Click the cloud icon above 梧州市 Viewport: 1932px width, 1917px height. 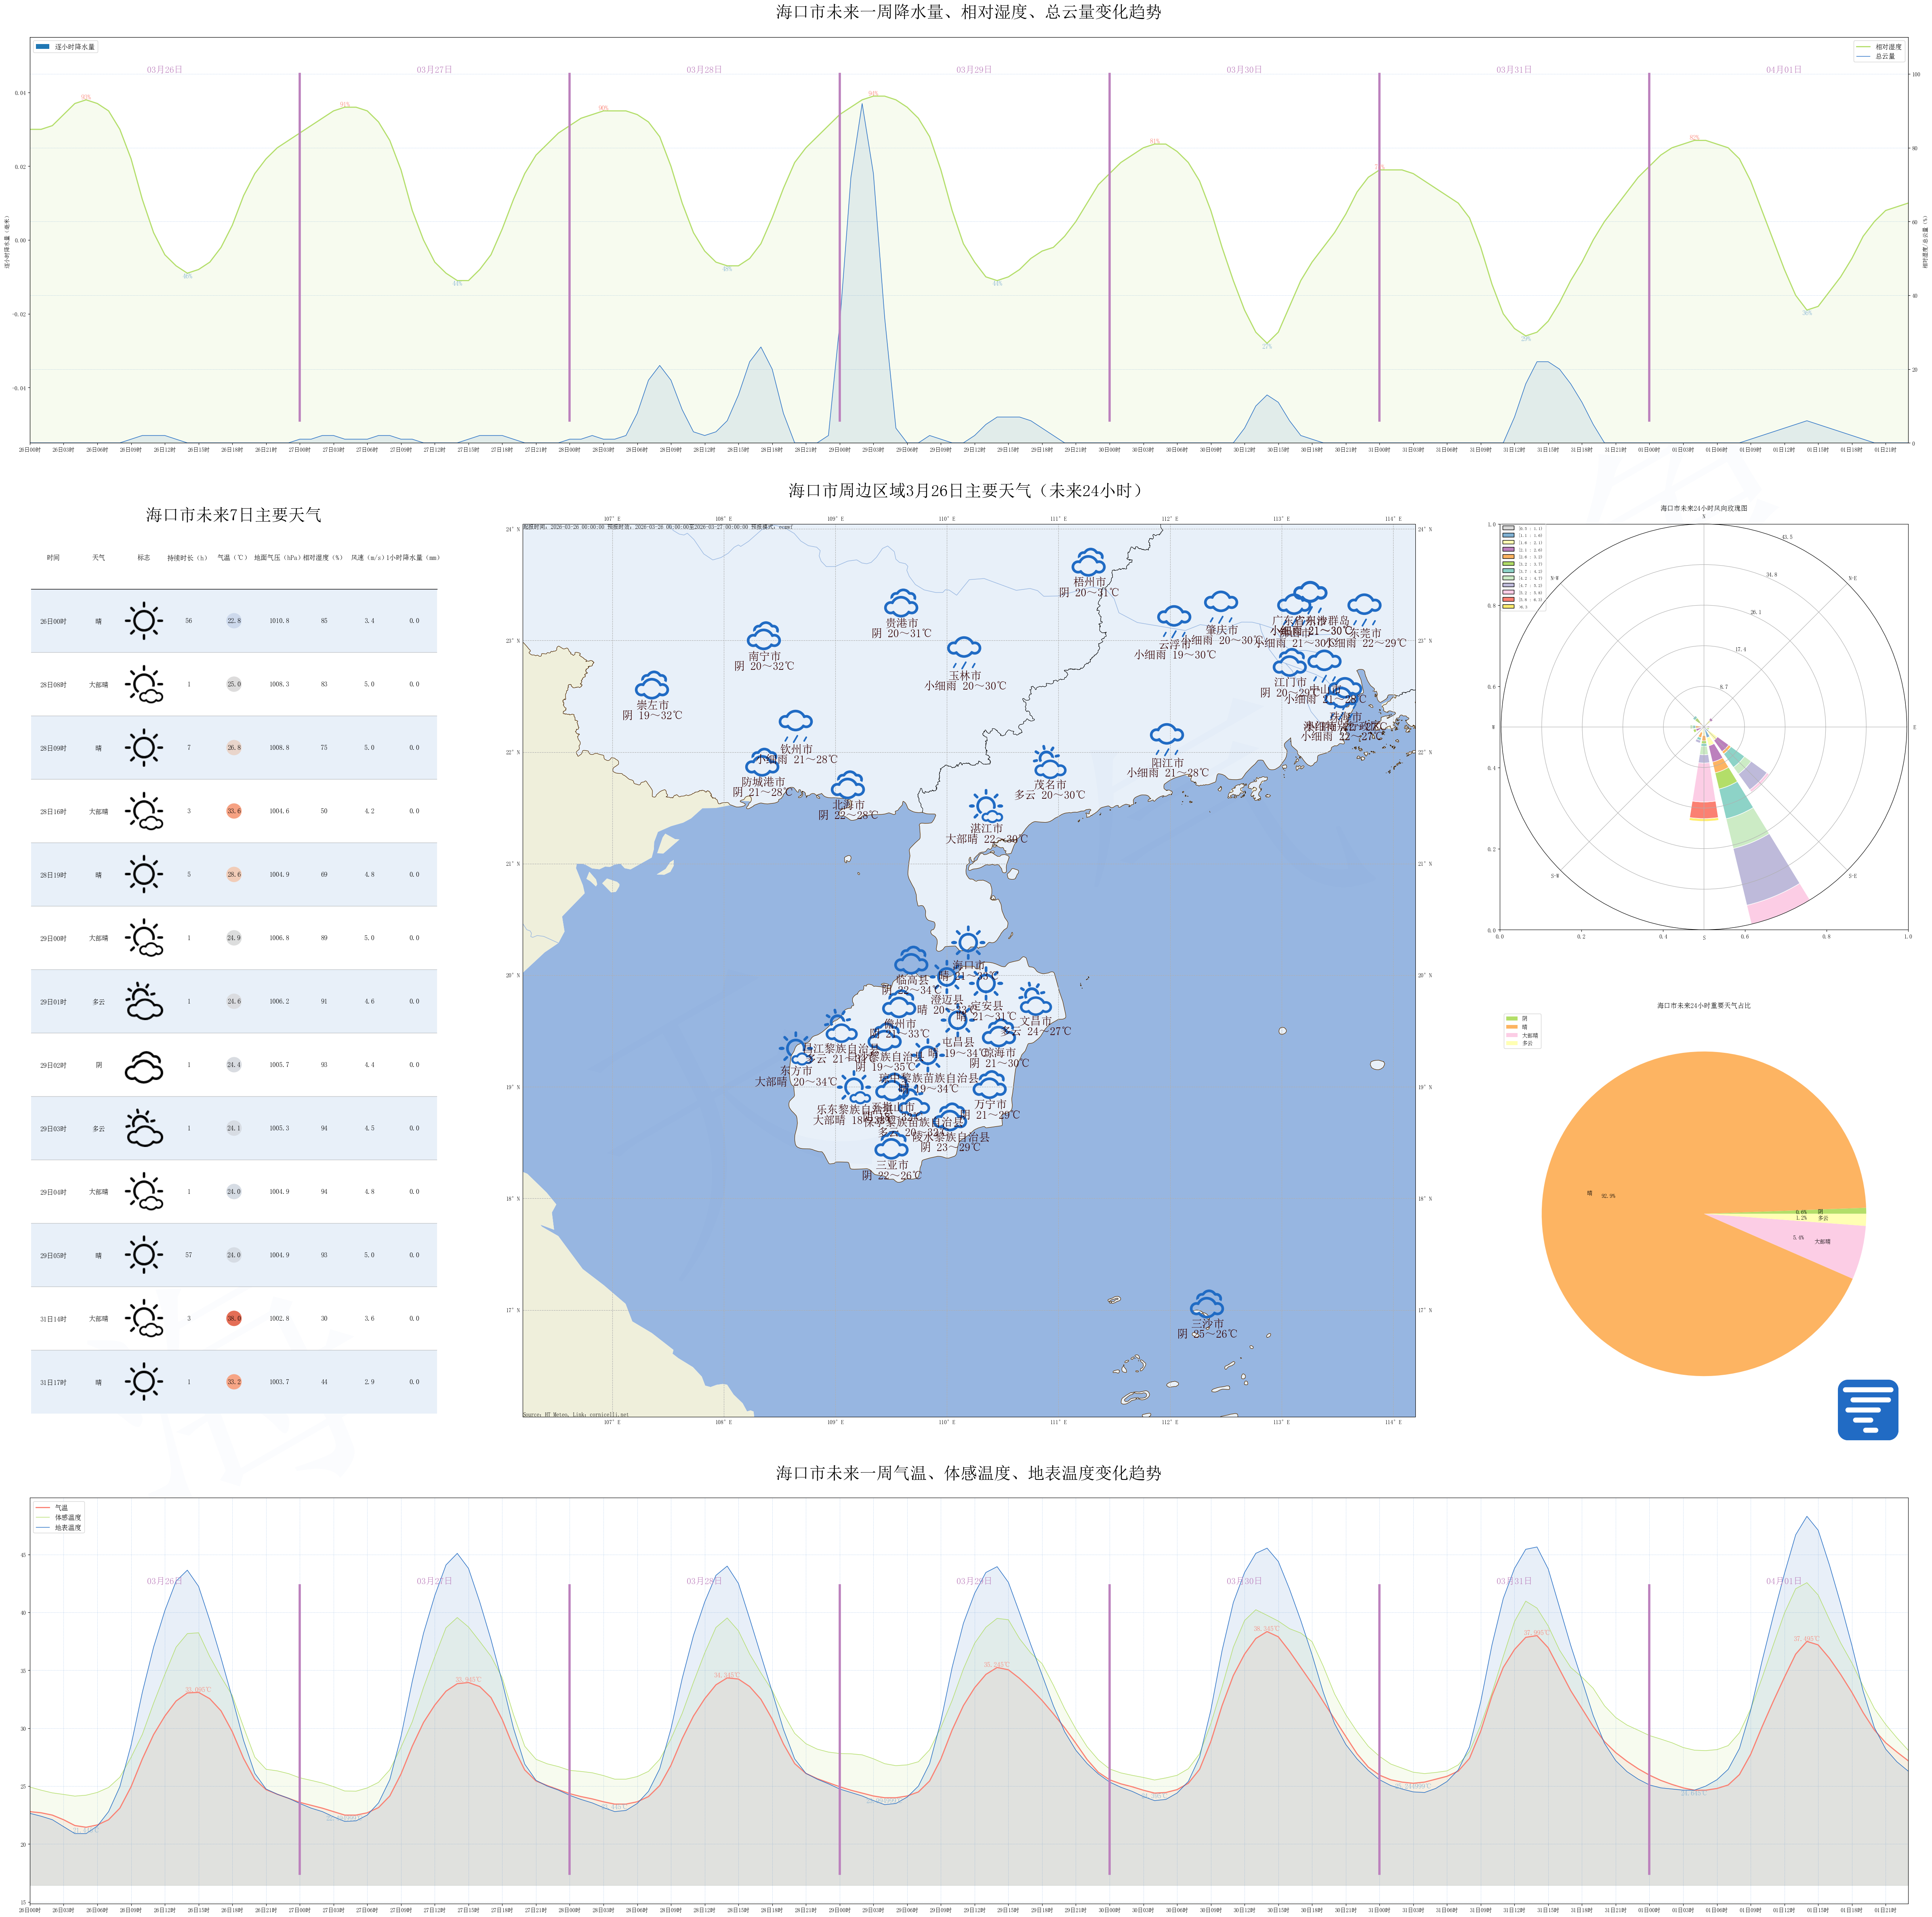coord(1089,561)
